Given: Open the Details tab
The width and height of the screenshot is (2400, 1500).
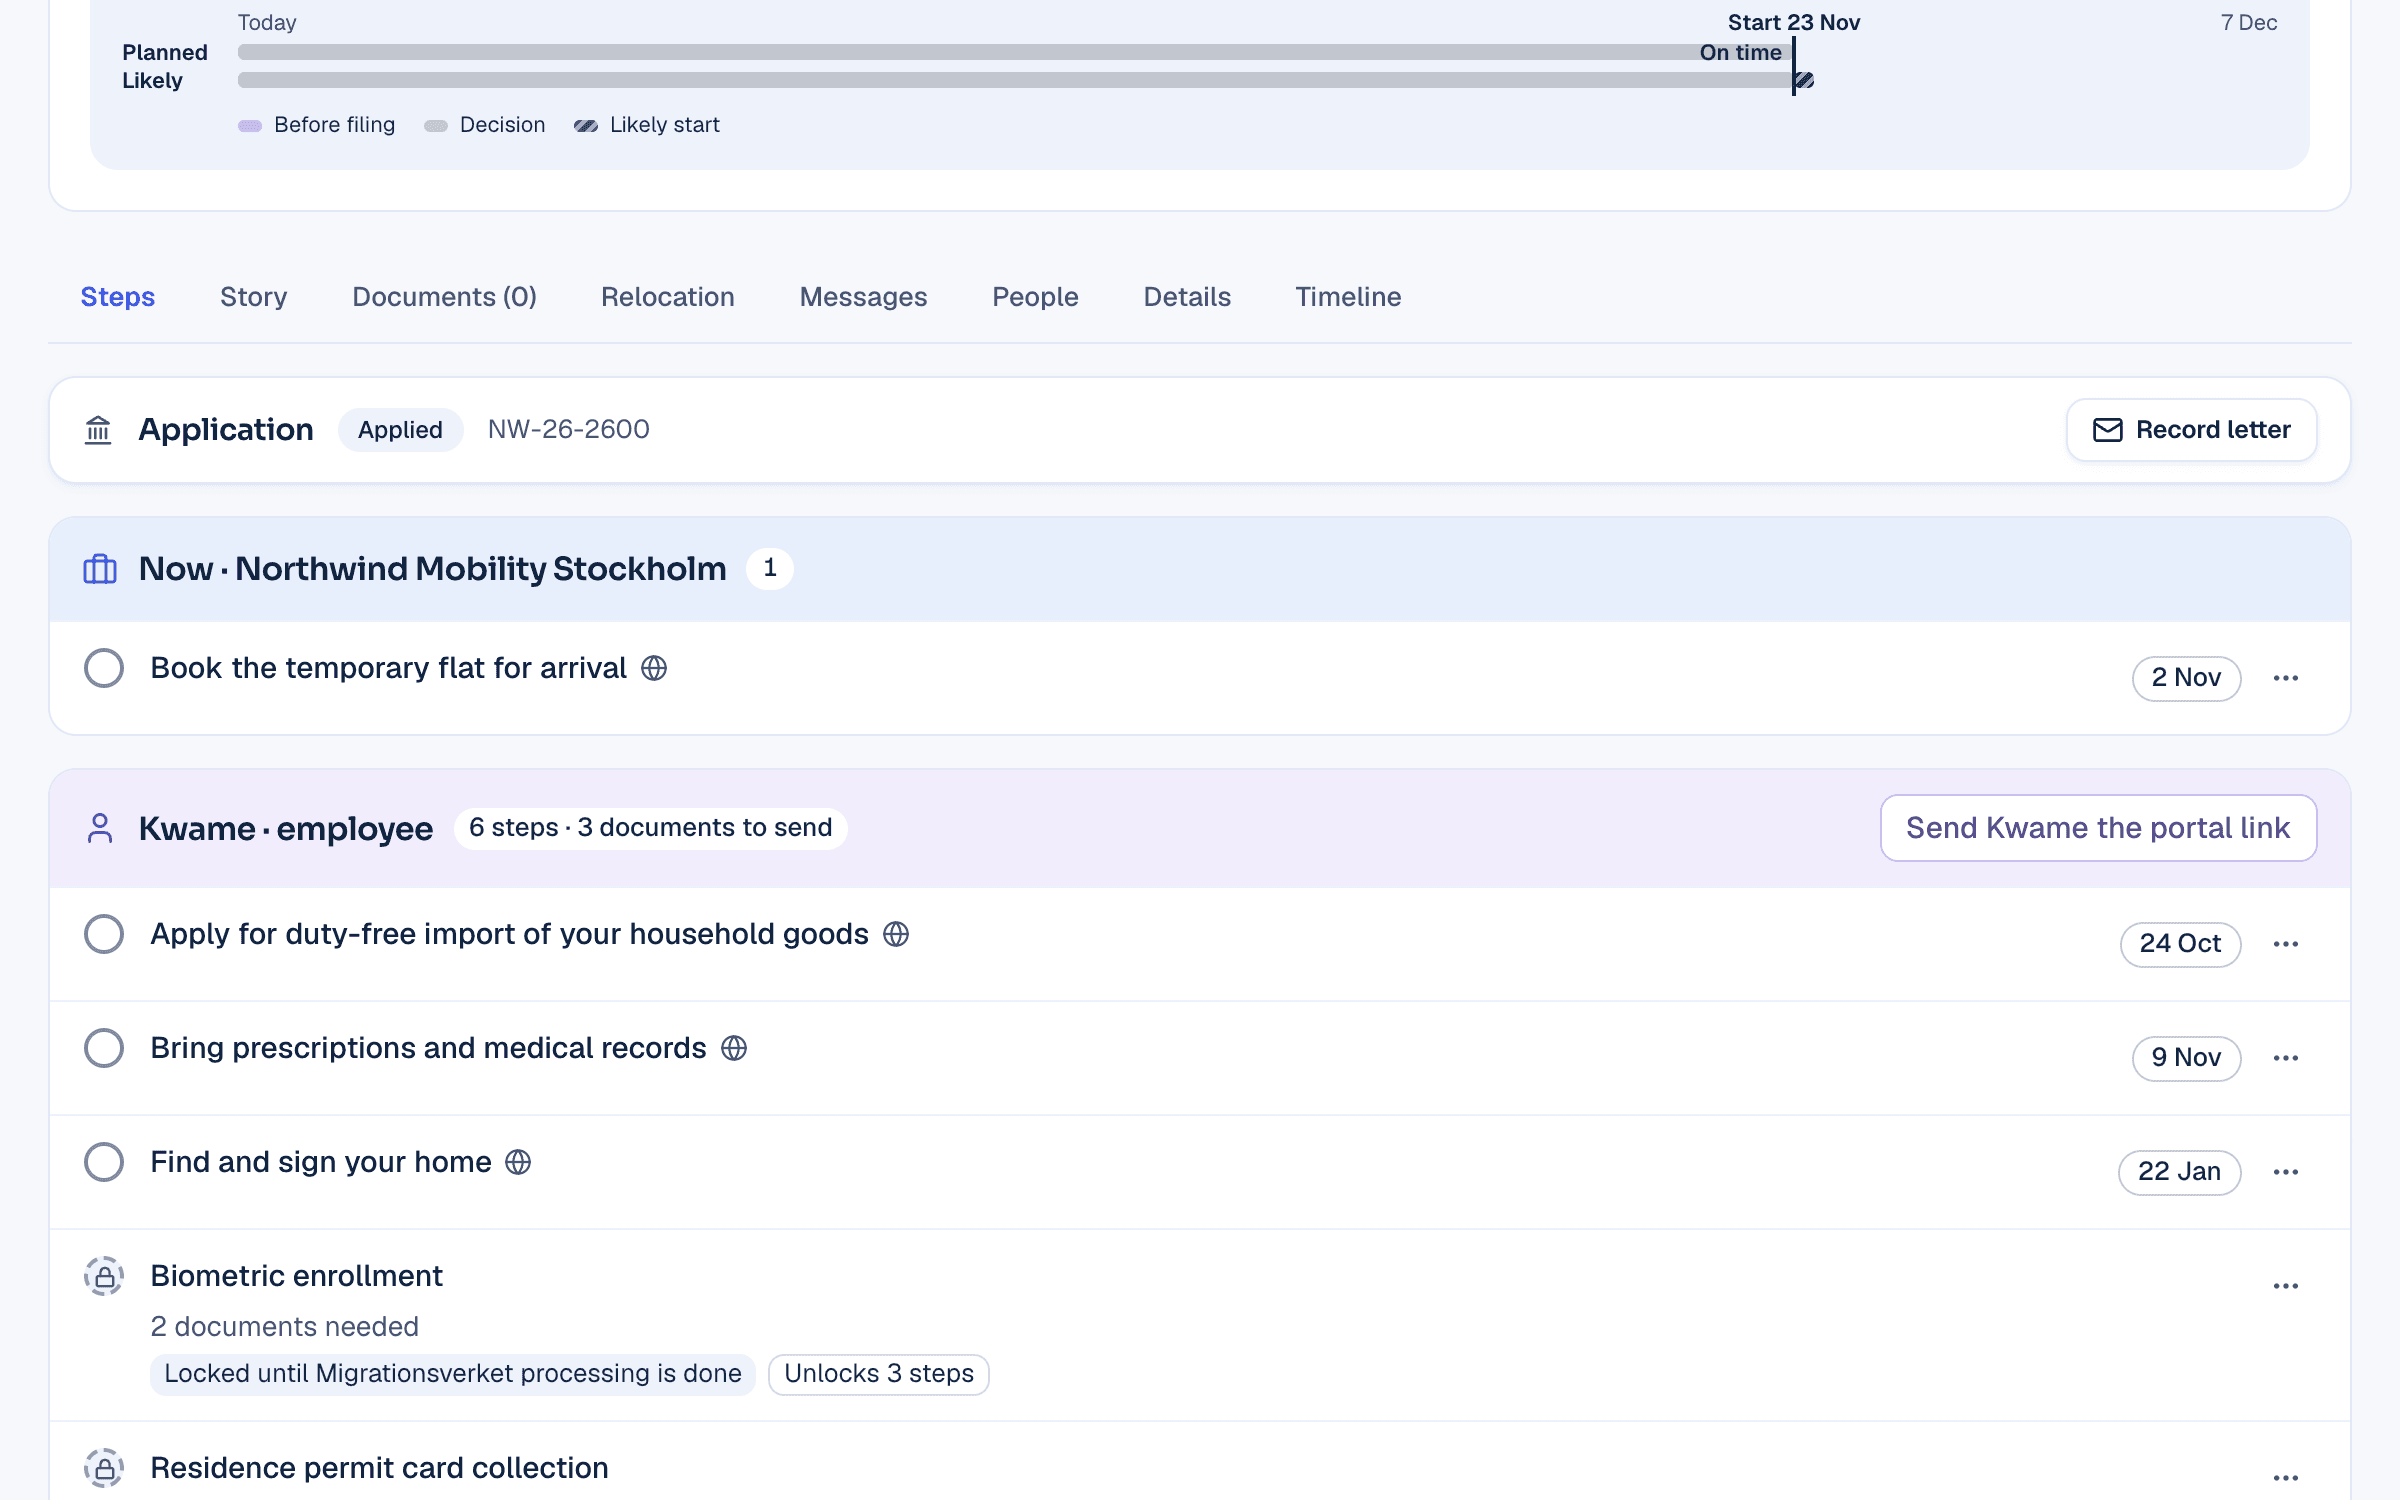Looking at the screenshot, I should coord(1187,297).
